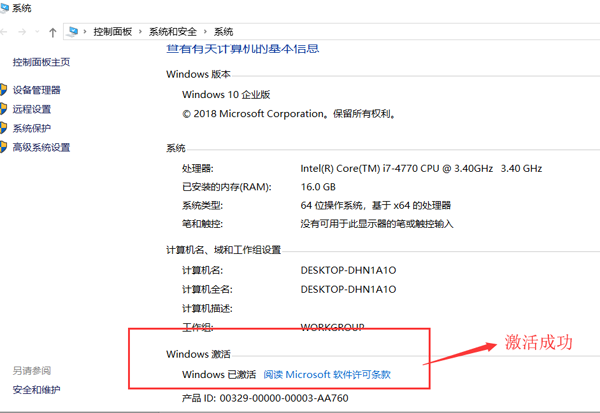
Task: Expand chevron after 控制面板 breadcrumb
Action: point(140,32)
